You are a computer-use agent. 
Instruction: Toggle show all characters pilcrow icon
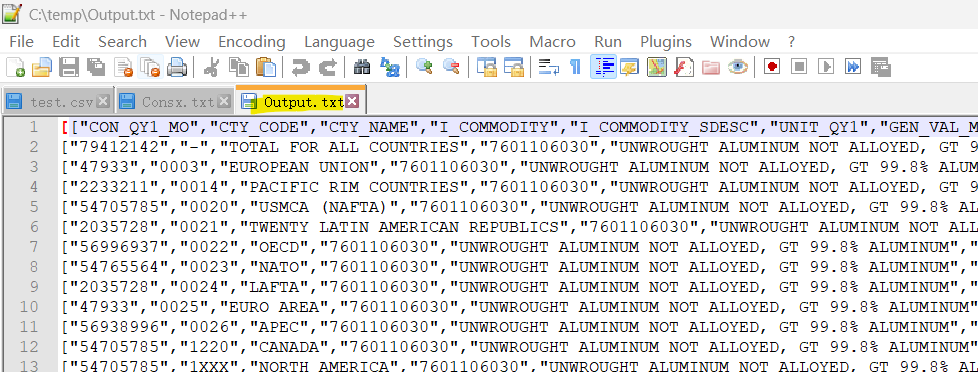[x=576, y=67]
